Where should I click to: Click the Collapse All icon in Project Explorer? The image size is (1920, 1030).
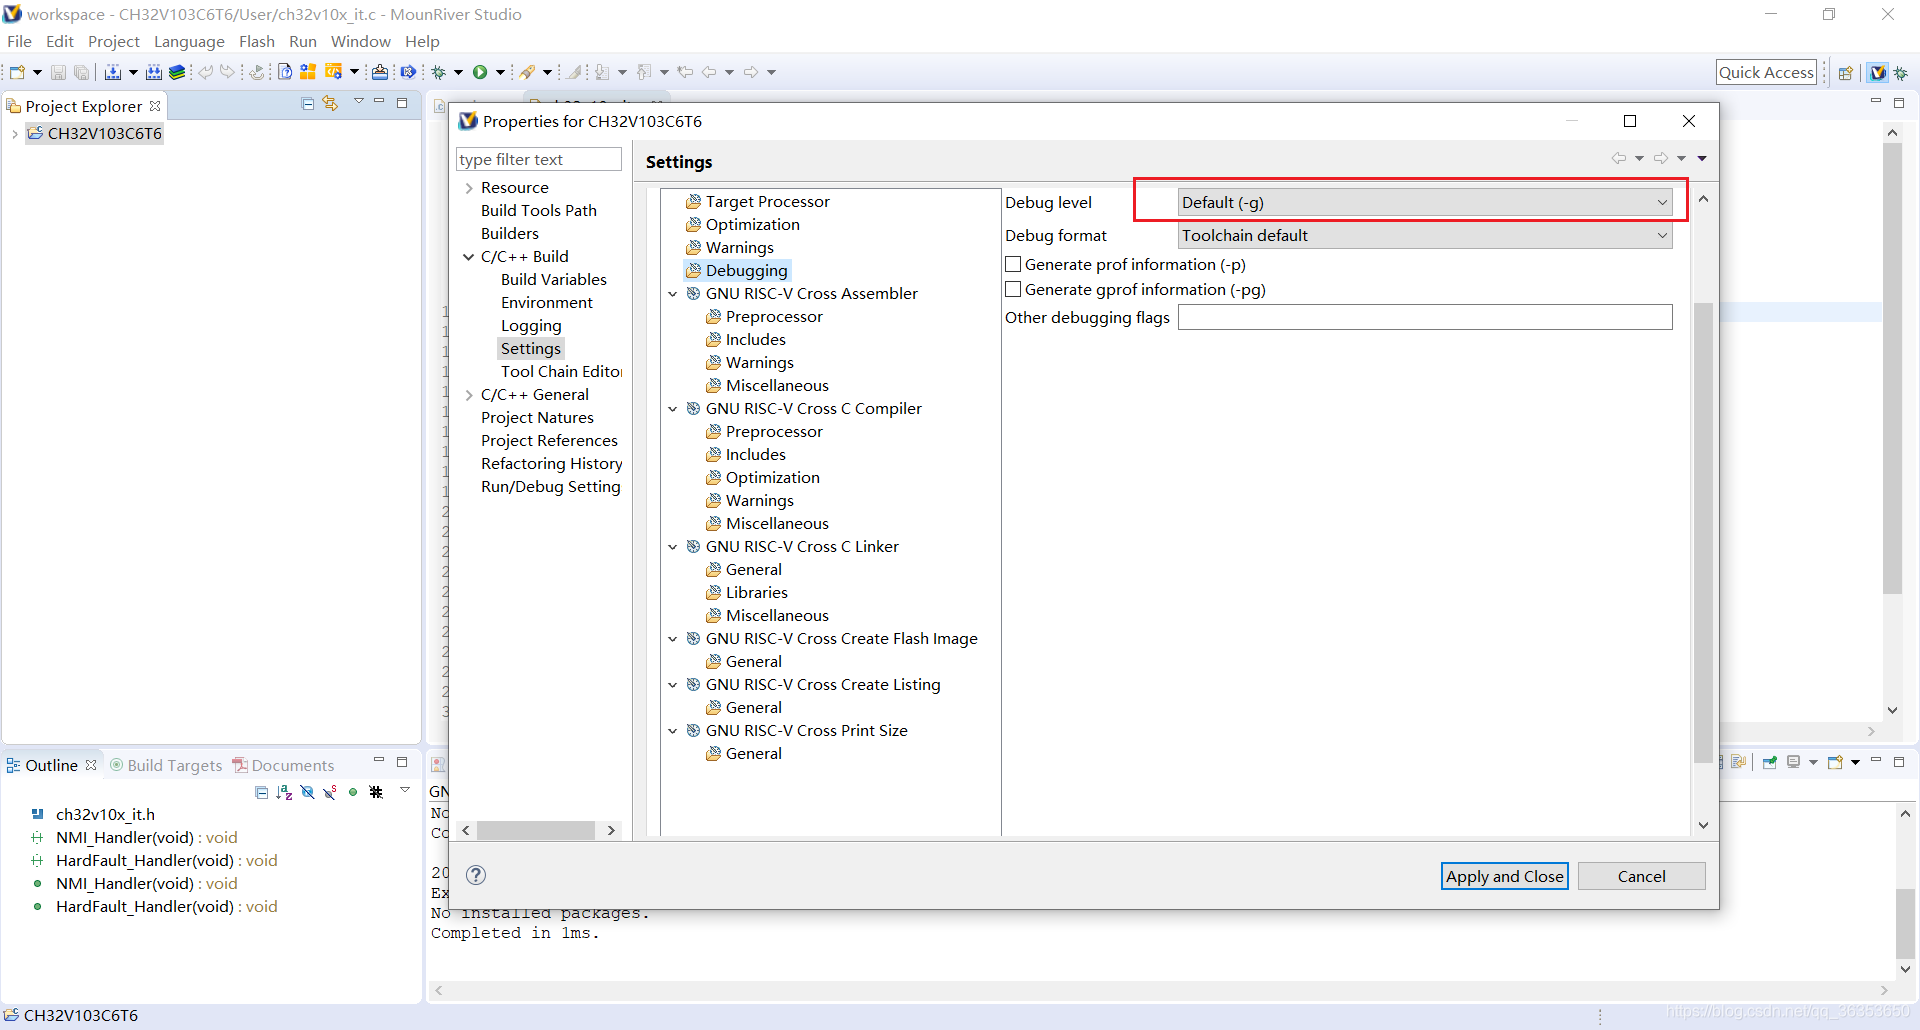click(308, 103)
